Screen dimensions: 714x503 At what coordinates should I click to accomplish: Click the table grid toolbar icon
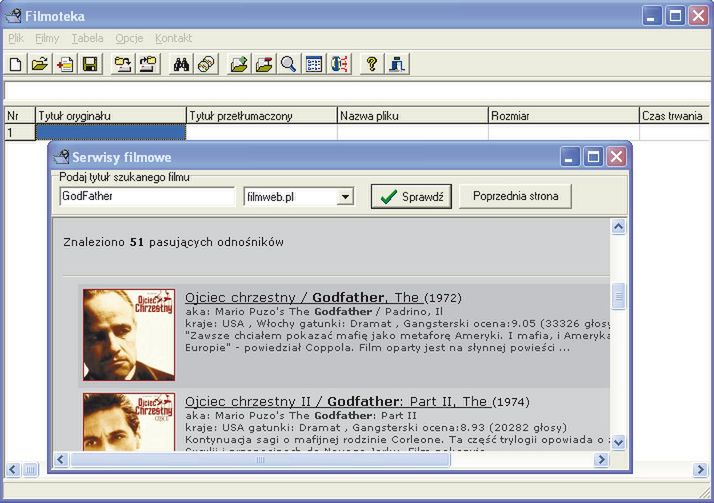click(314, 64)
